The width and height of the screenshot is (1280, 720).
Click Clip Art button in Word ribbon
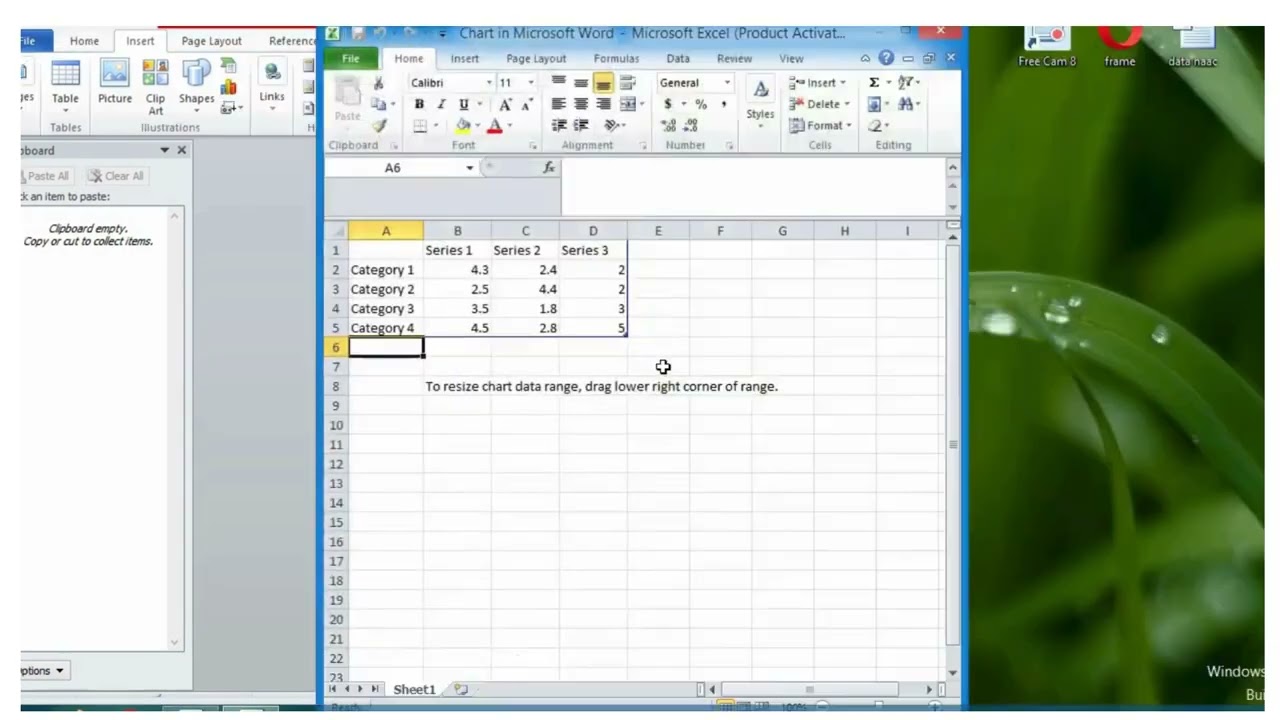(x=155, y=88)
